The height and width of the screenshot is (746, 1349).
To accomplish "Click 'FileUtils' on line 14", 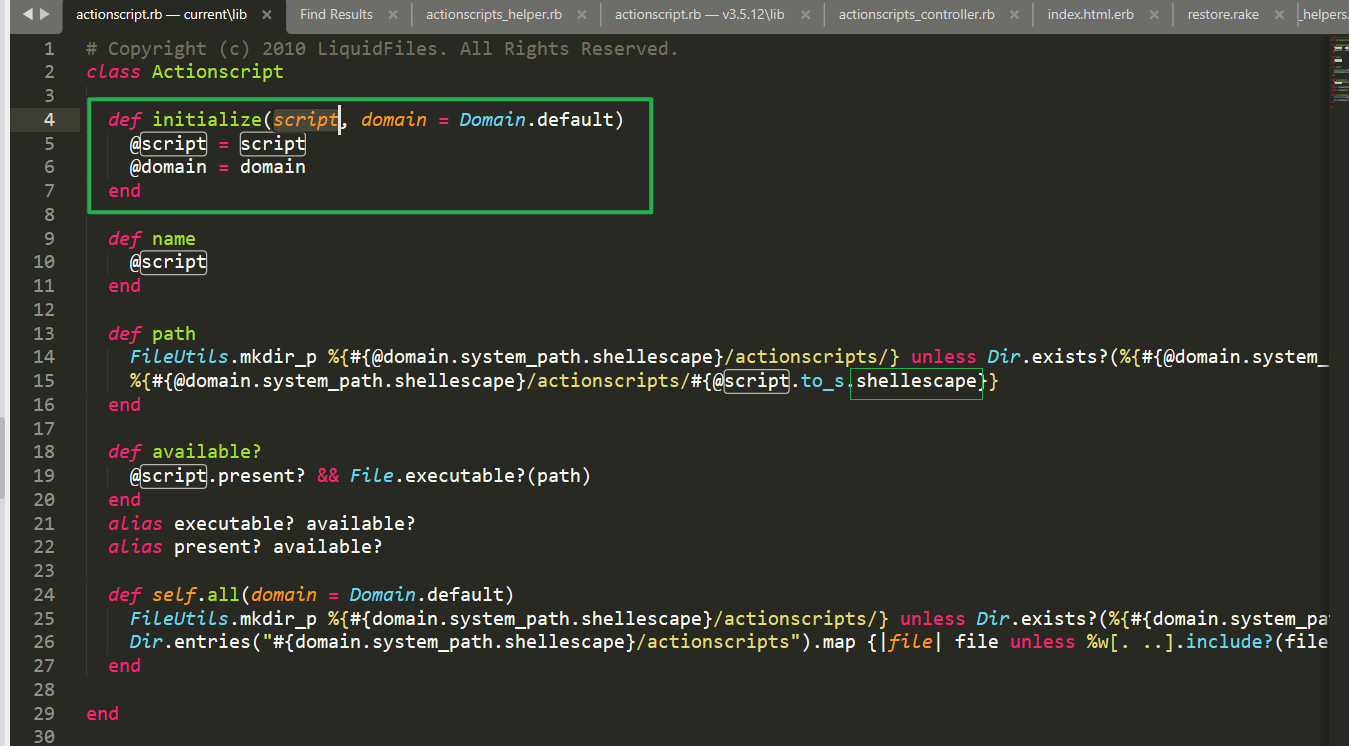I will tap(179, 357).
